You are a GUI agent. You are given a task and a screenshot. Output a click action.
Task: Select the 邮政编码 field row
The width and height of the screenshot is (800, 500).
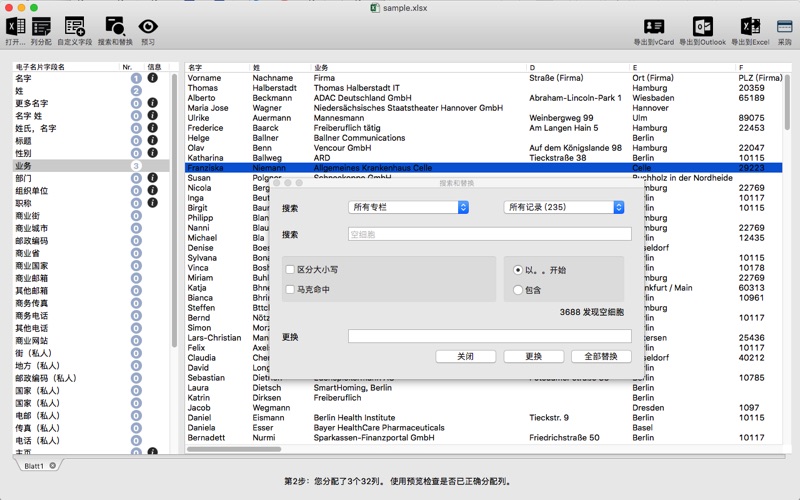click(x=91, y=241)
